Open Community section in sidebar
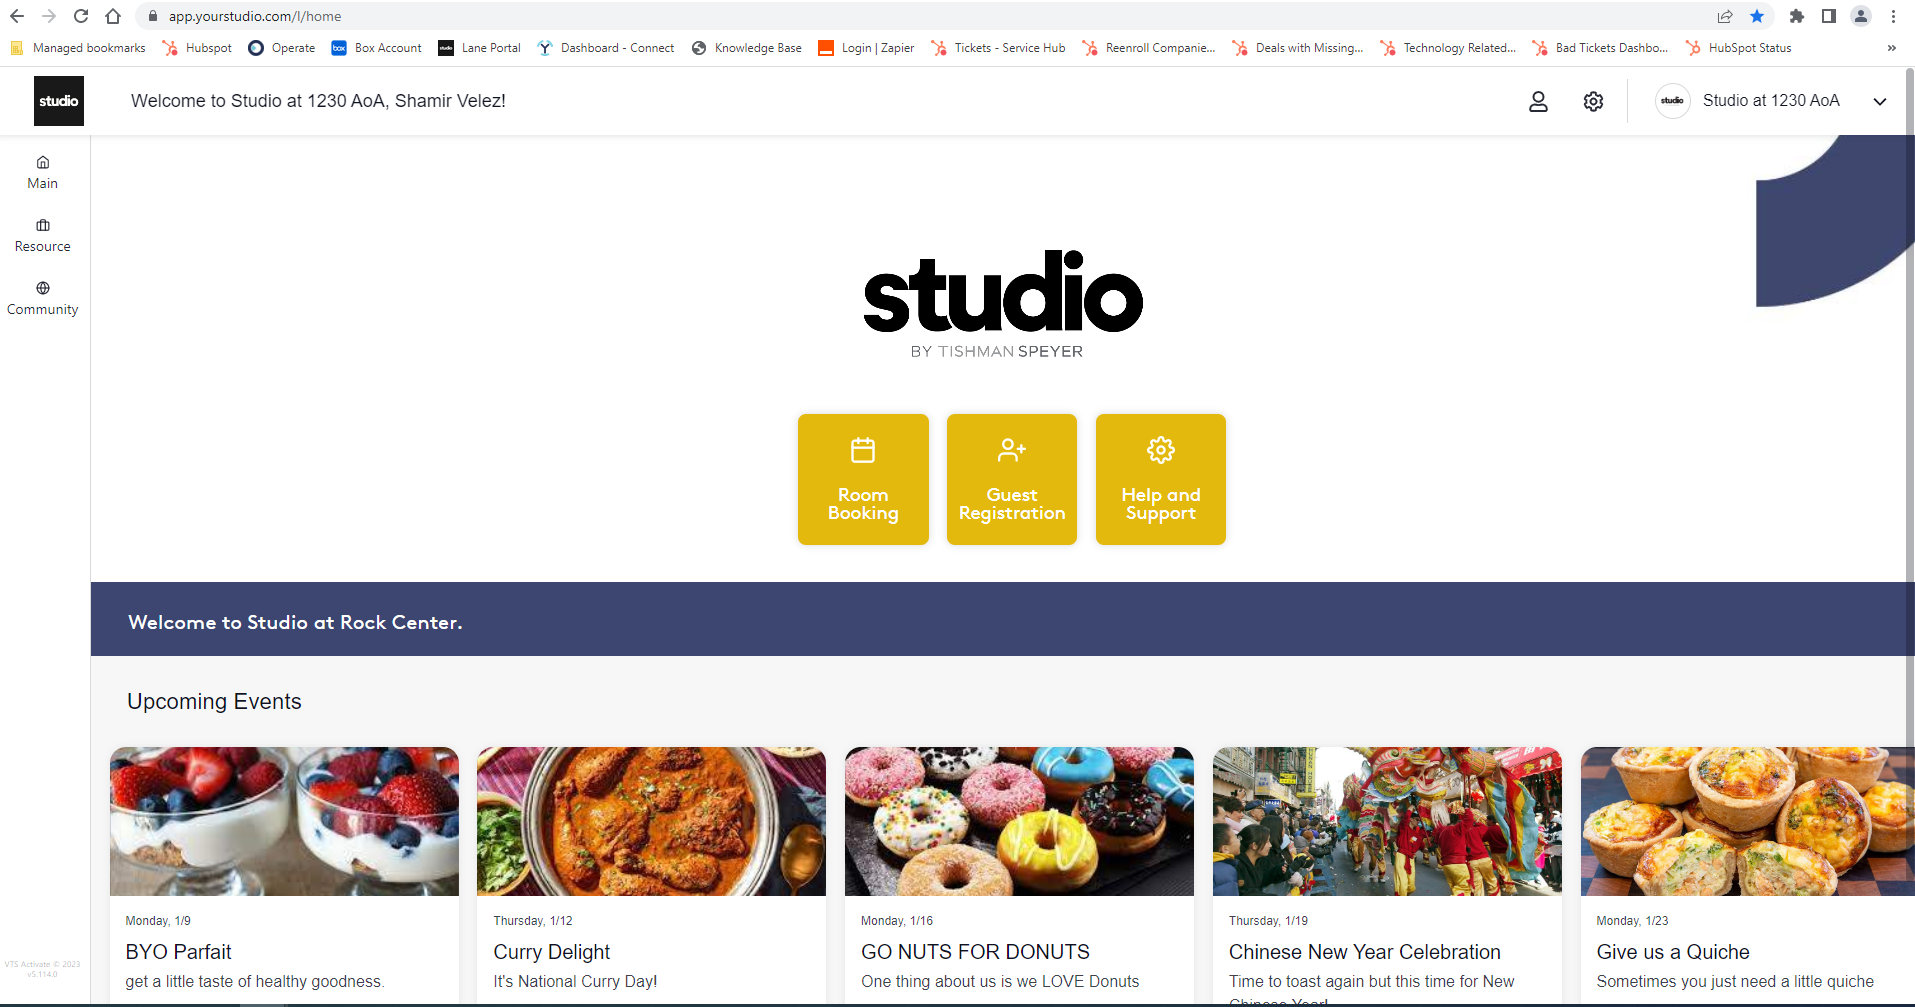The width and height of the screenshot is (1915, 1007). 42,298
